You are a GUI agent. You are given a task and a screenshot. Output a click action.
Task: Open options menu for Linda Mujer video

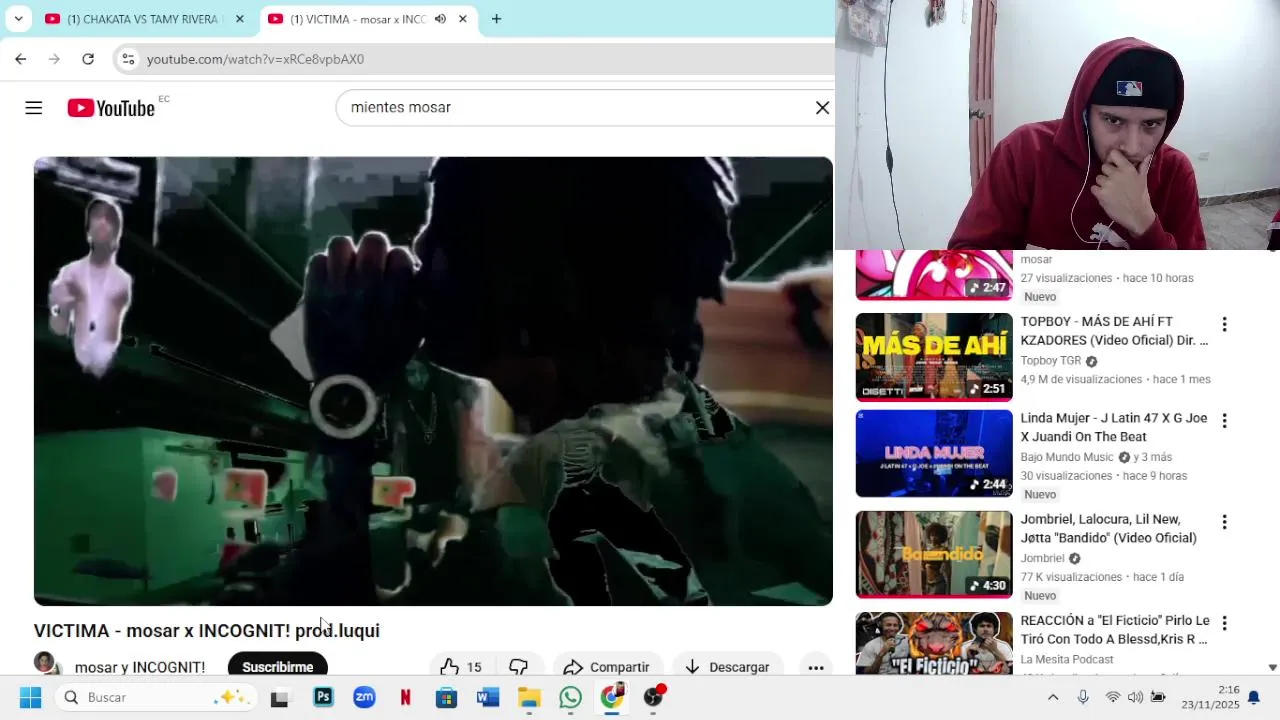tap(1224, 420)
